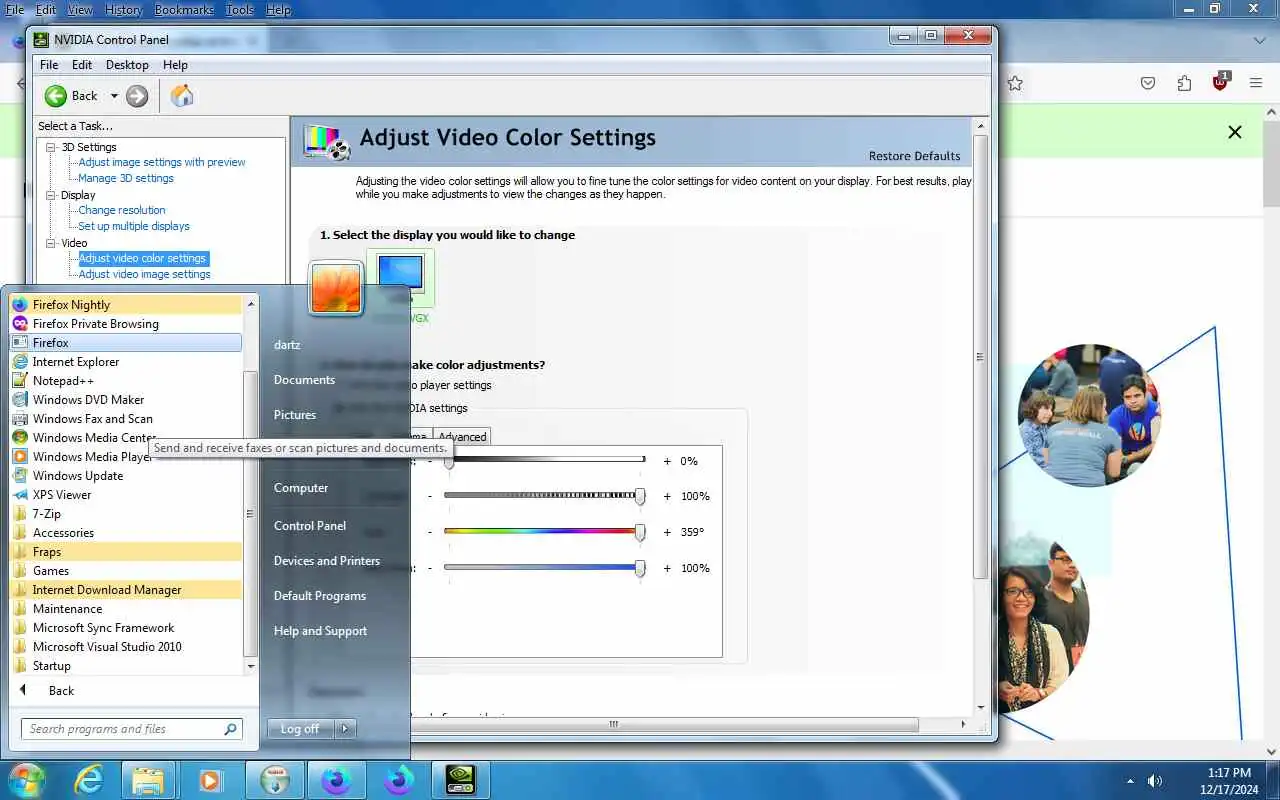This screenshot has height=800, width=1280.
Task: Collapse the Video tree node
Action: click(52, 243)
